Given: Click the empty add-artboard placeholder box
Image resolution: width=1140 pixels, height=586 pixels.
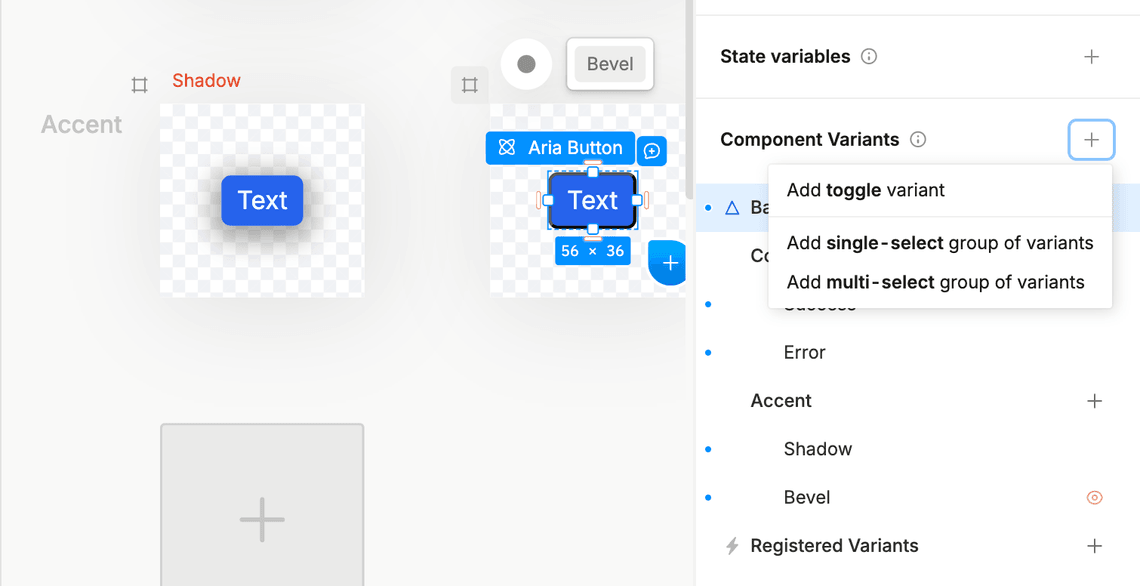Looking at the screenshot, I should (x=262, y=505).
